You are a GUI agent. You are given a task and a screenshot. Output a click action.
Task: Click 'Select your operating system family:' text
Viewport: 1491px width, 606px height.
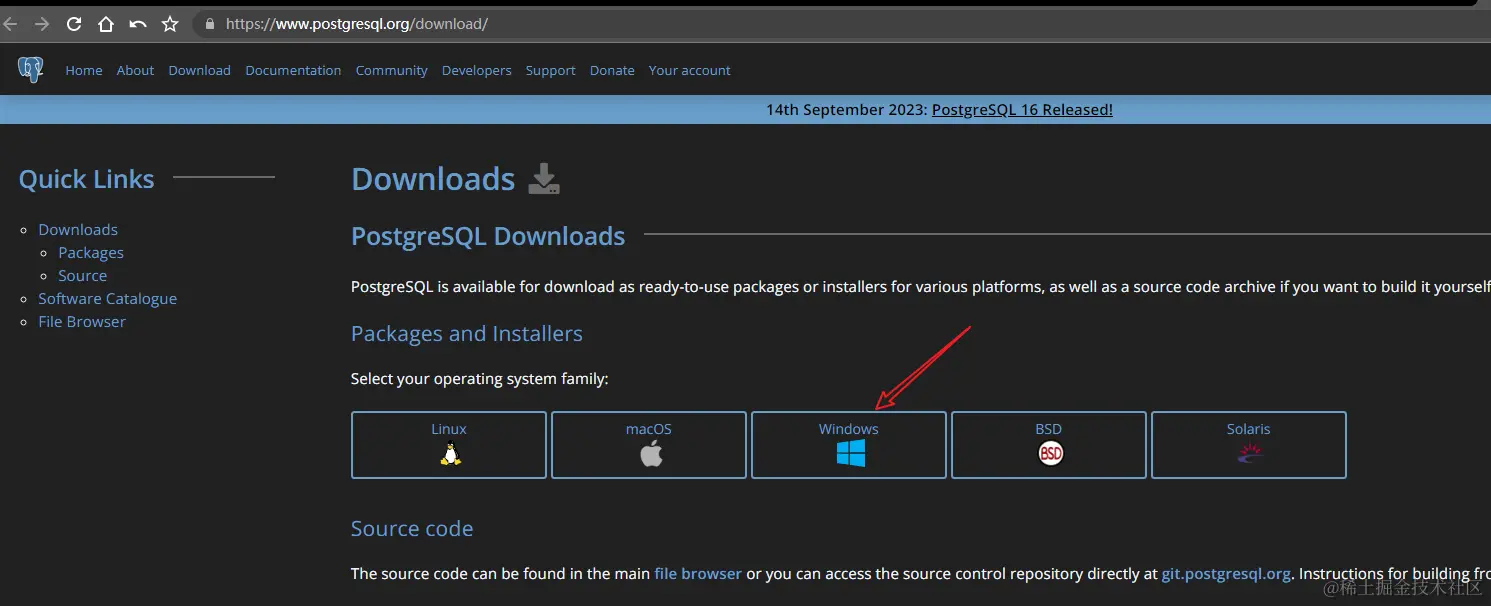(x=479, y=379)
